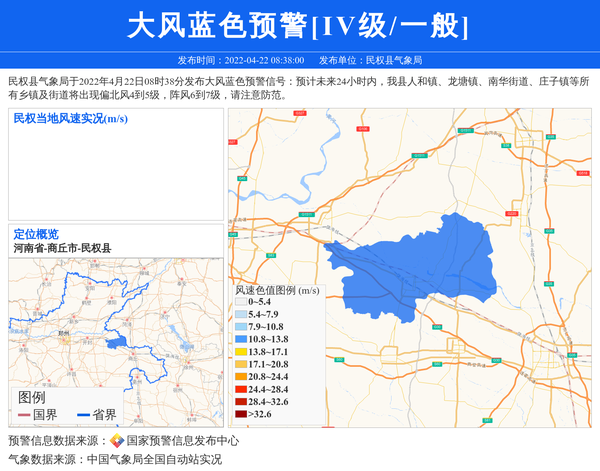
Task: Select the 24.4~28.4 red legend swatch
Action: point(240,389)
